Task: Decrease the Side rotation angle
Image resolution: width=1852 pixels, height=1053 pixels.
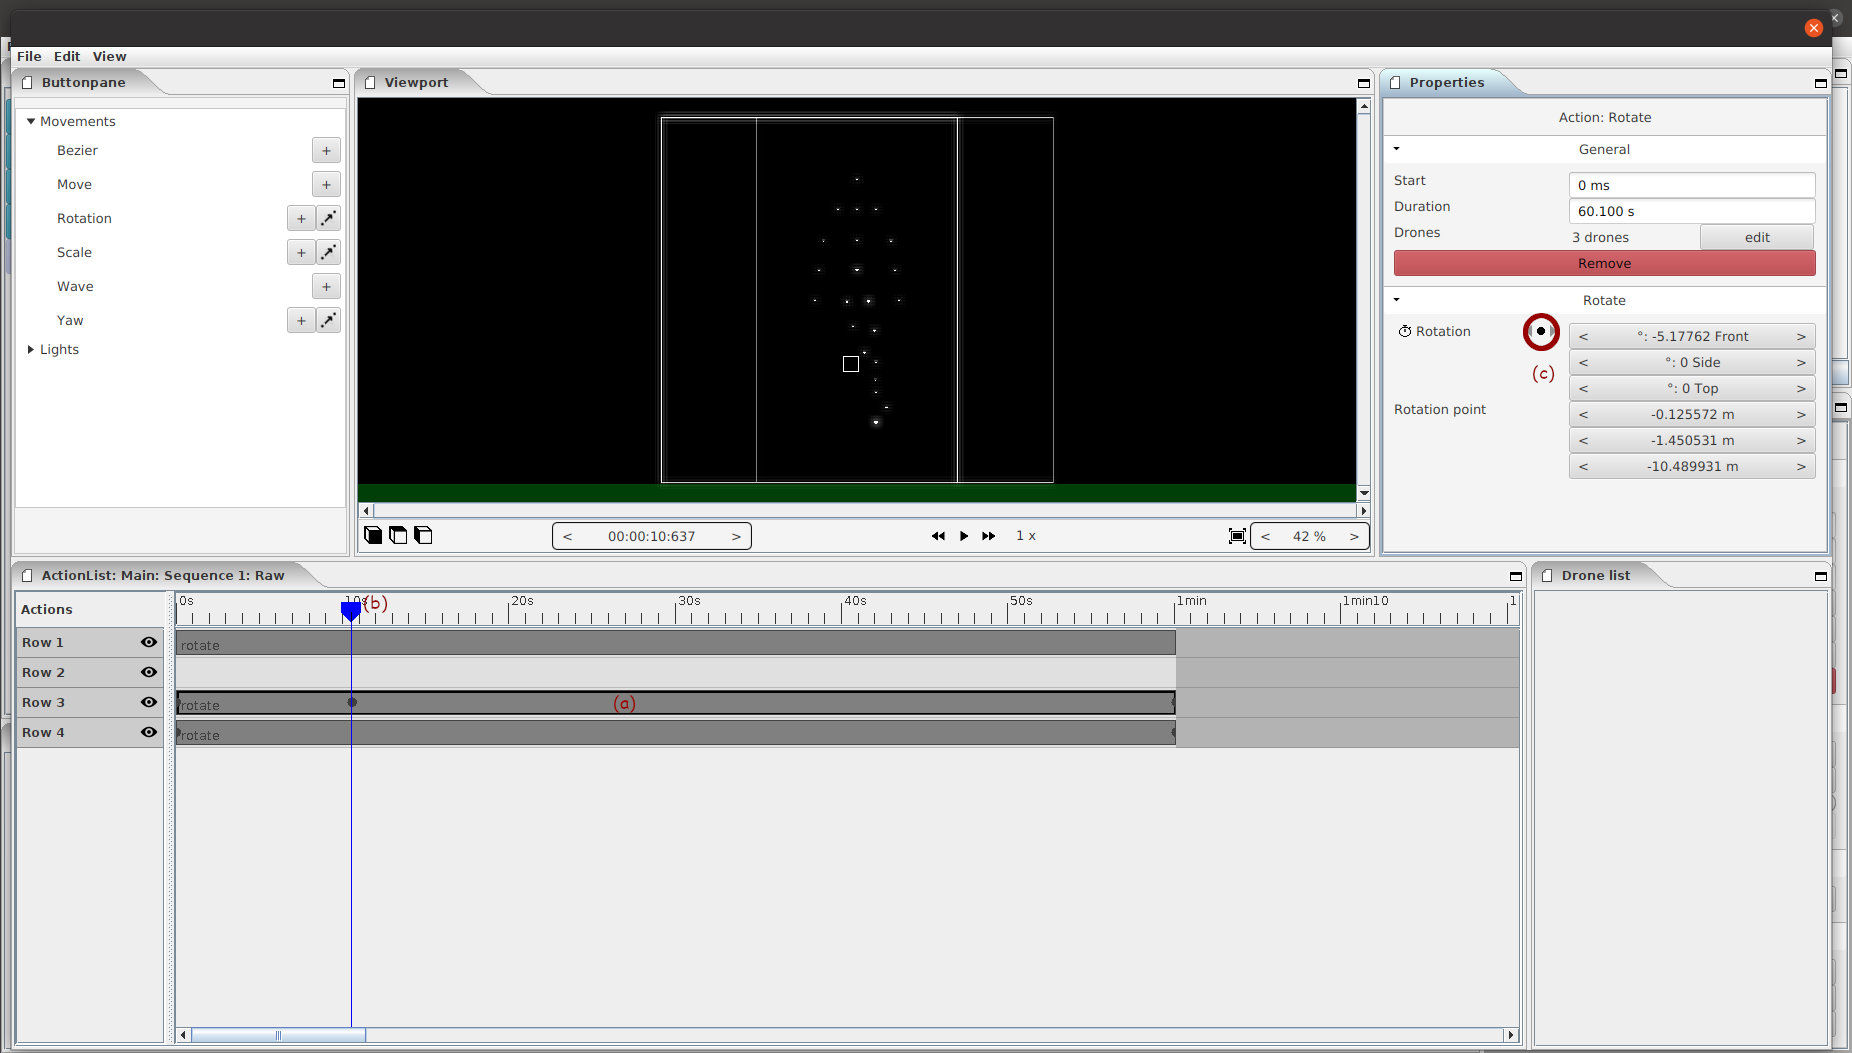Action: tap(1583, 362)
